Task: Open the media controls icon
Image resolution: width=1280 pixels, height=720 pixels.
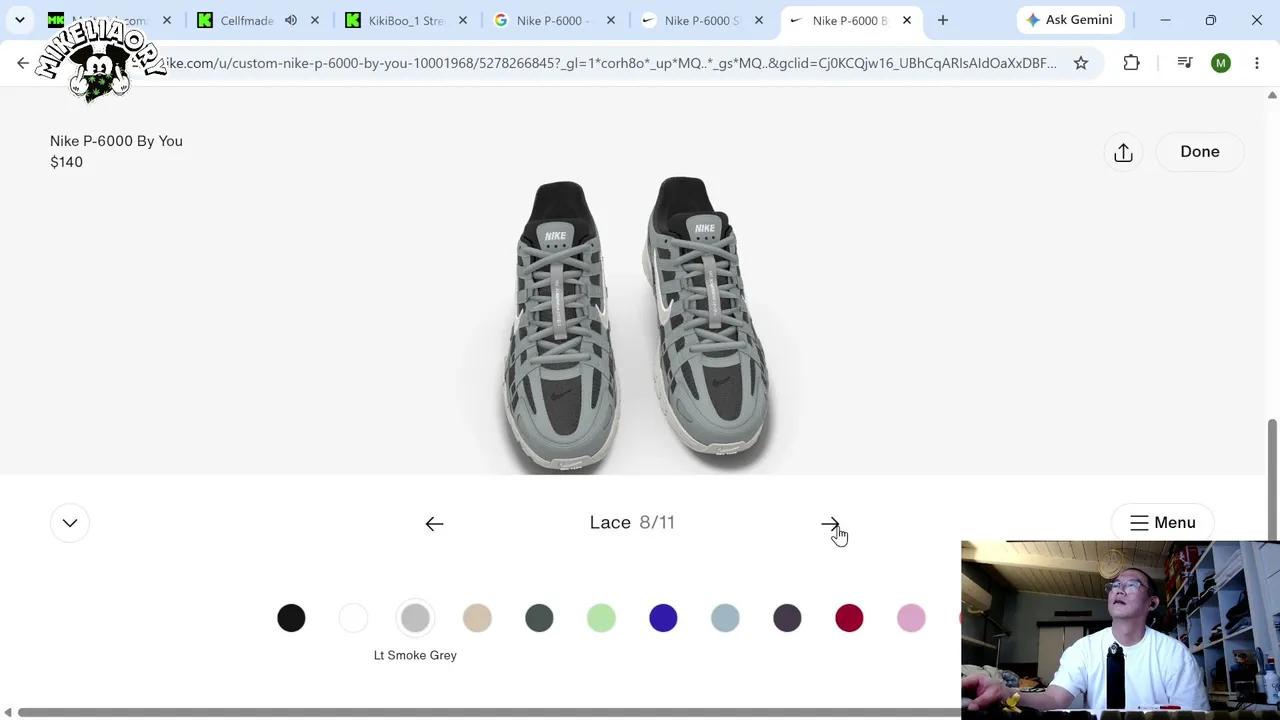Action: 1185,63
